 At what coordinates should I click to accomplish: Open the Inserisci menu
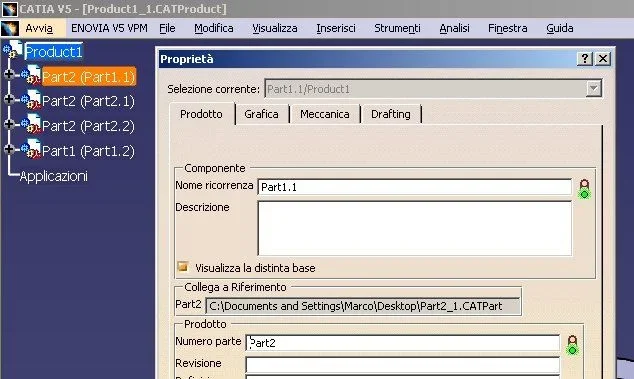point(336,28)
